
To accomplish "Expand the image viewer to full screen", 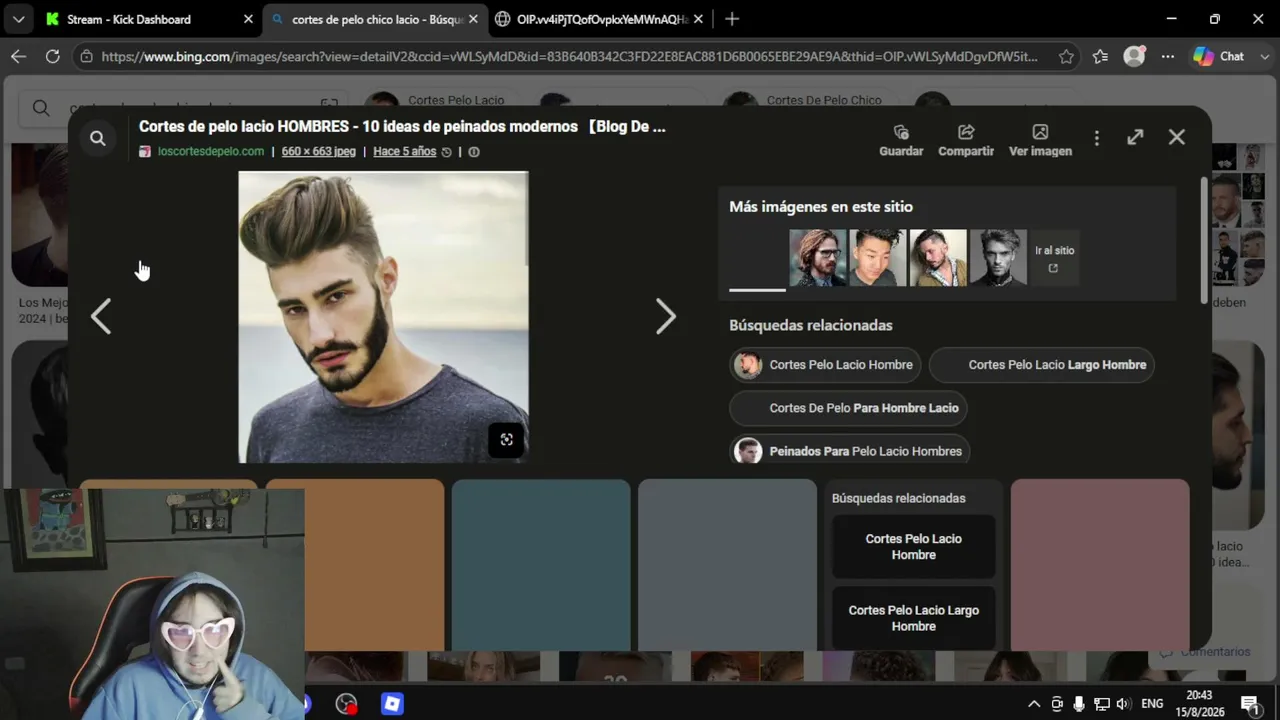I will click(x=1135, y=137).
